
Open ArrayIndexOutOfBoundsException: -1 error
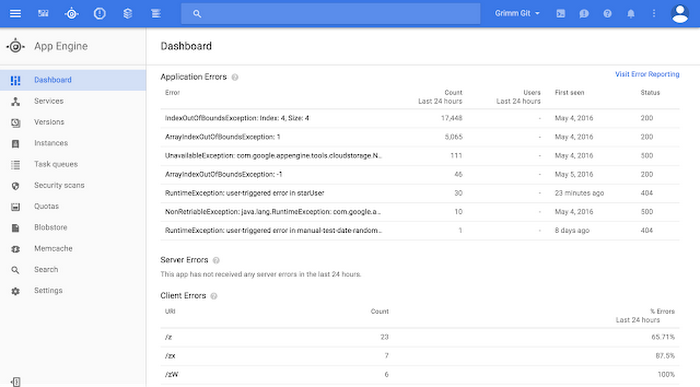420,175
